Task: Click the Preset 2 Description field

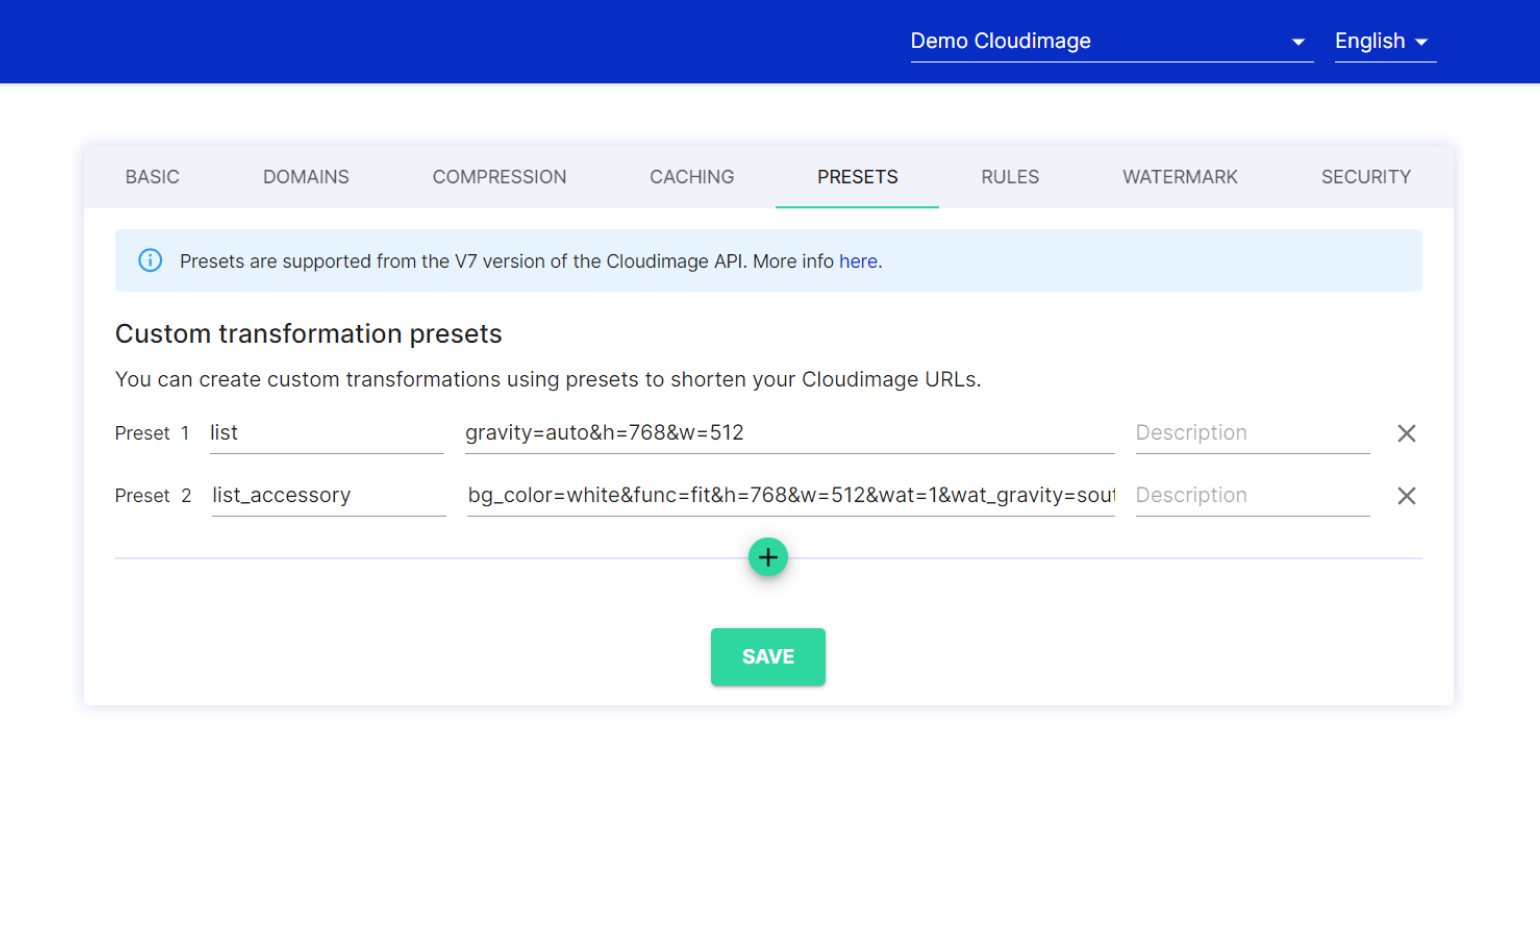Action: [1251, 495]
